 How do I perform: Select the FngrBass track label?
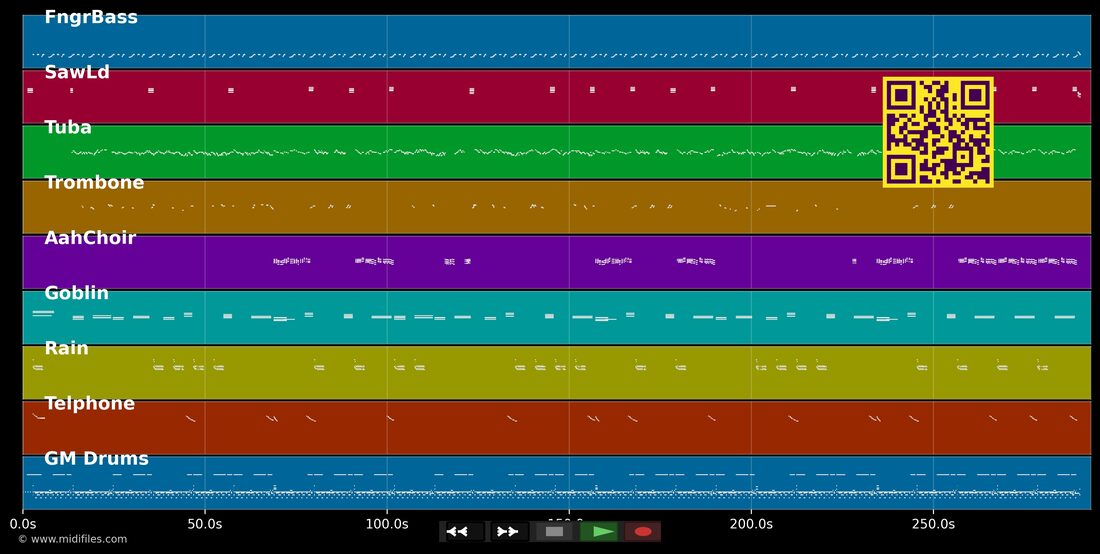[91, 18]
